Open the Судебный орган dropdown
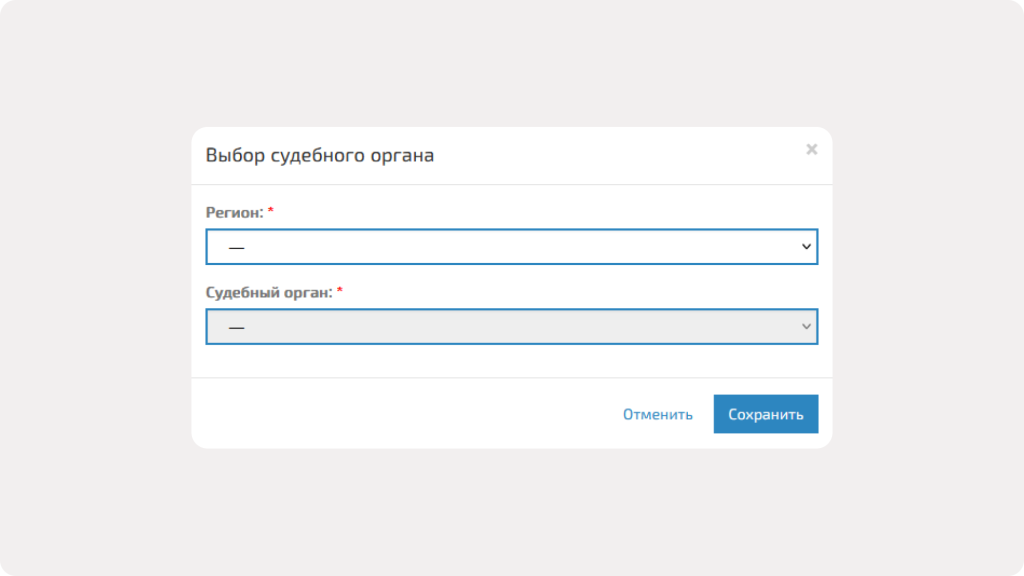The image size is (1024, 576). (x=511, y=327)
